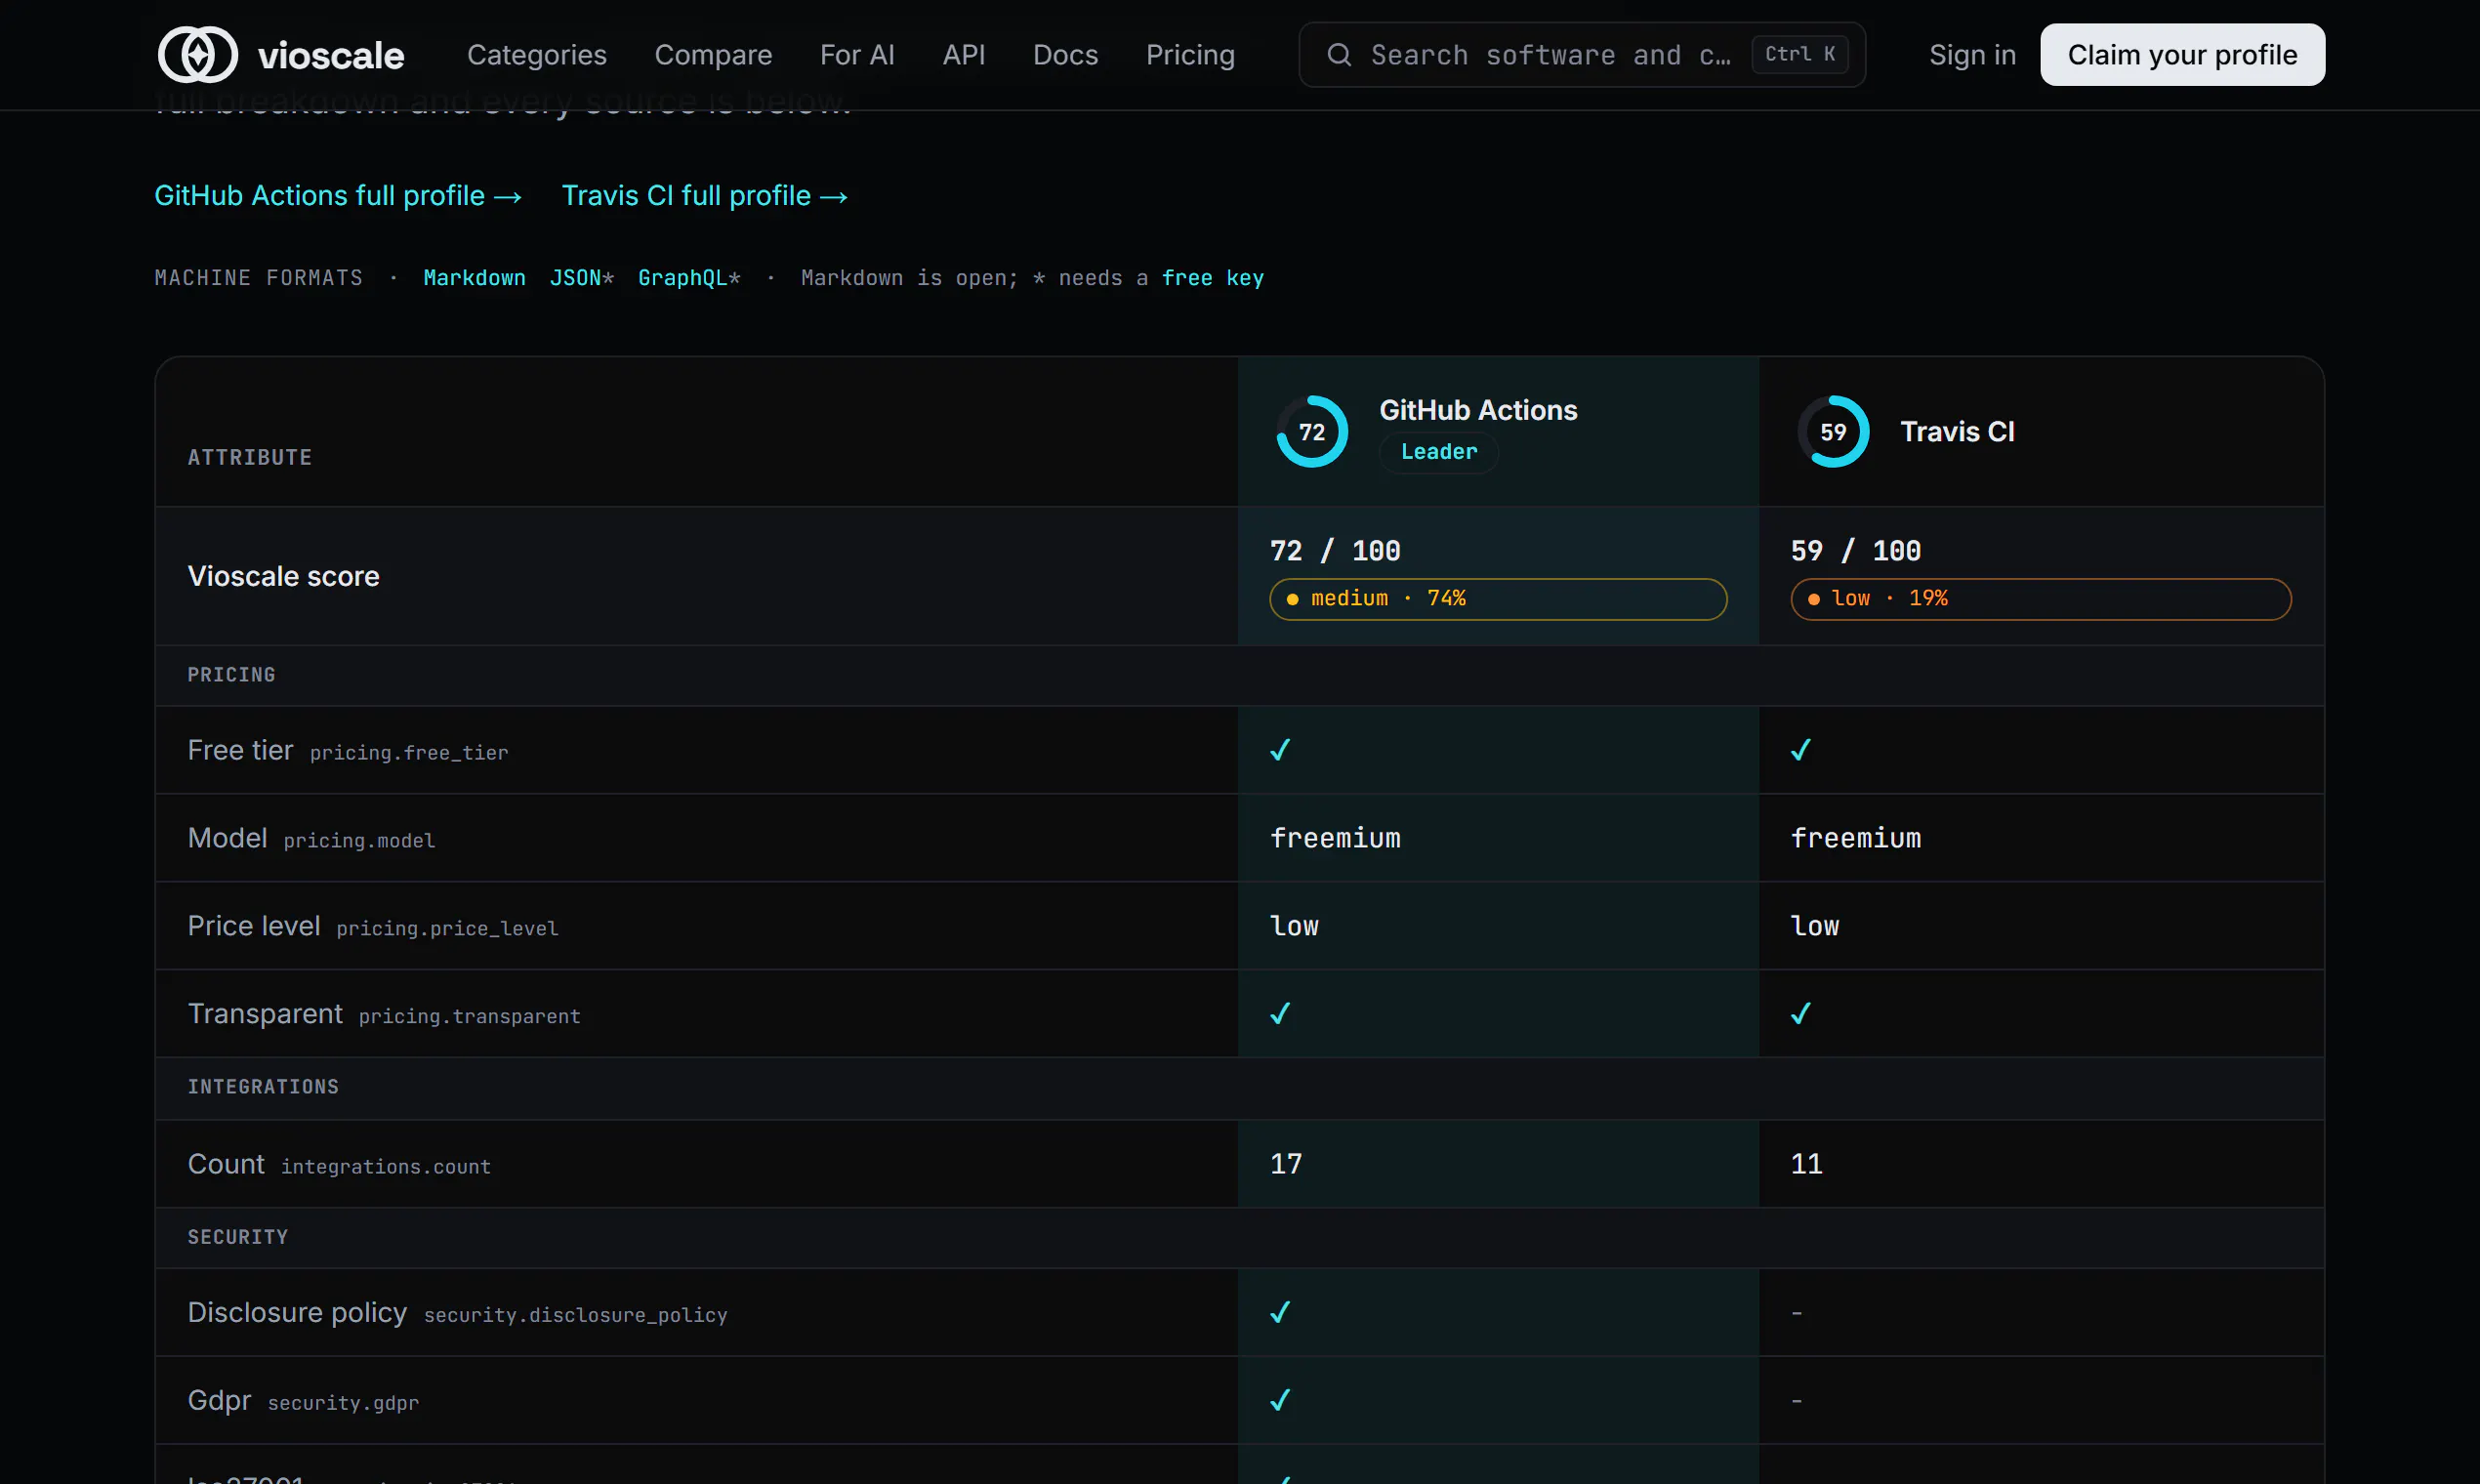Click the INTEGRATIONS section header
This screenshot has width=2480, height=1484.
point(263,1087)
